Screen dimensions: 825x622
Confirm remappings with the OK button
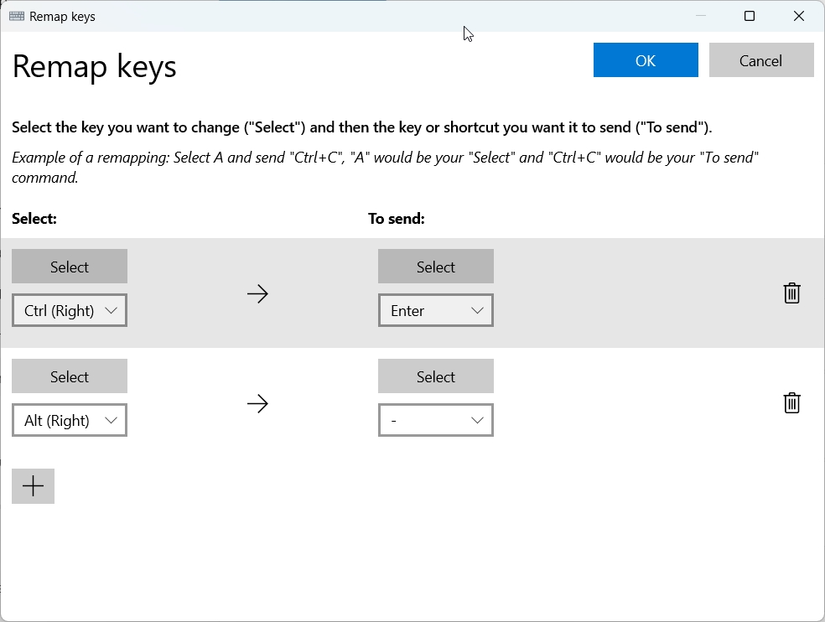(x=645, y=60)
